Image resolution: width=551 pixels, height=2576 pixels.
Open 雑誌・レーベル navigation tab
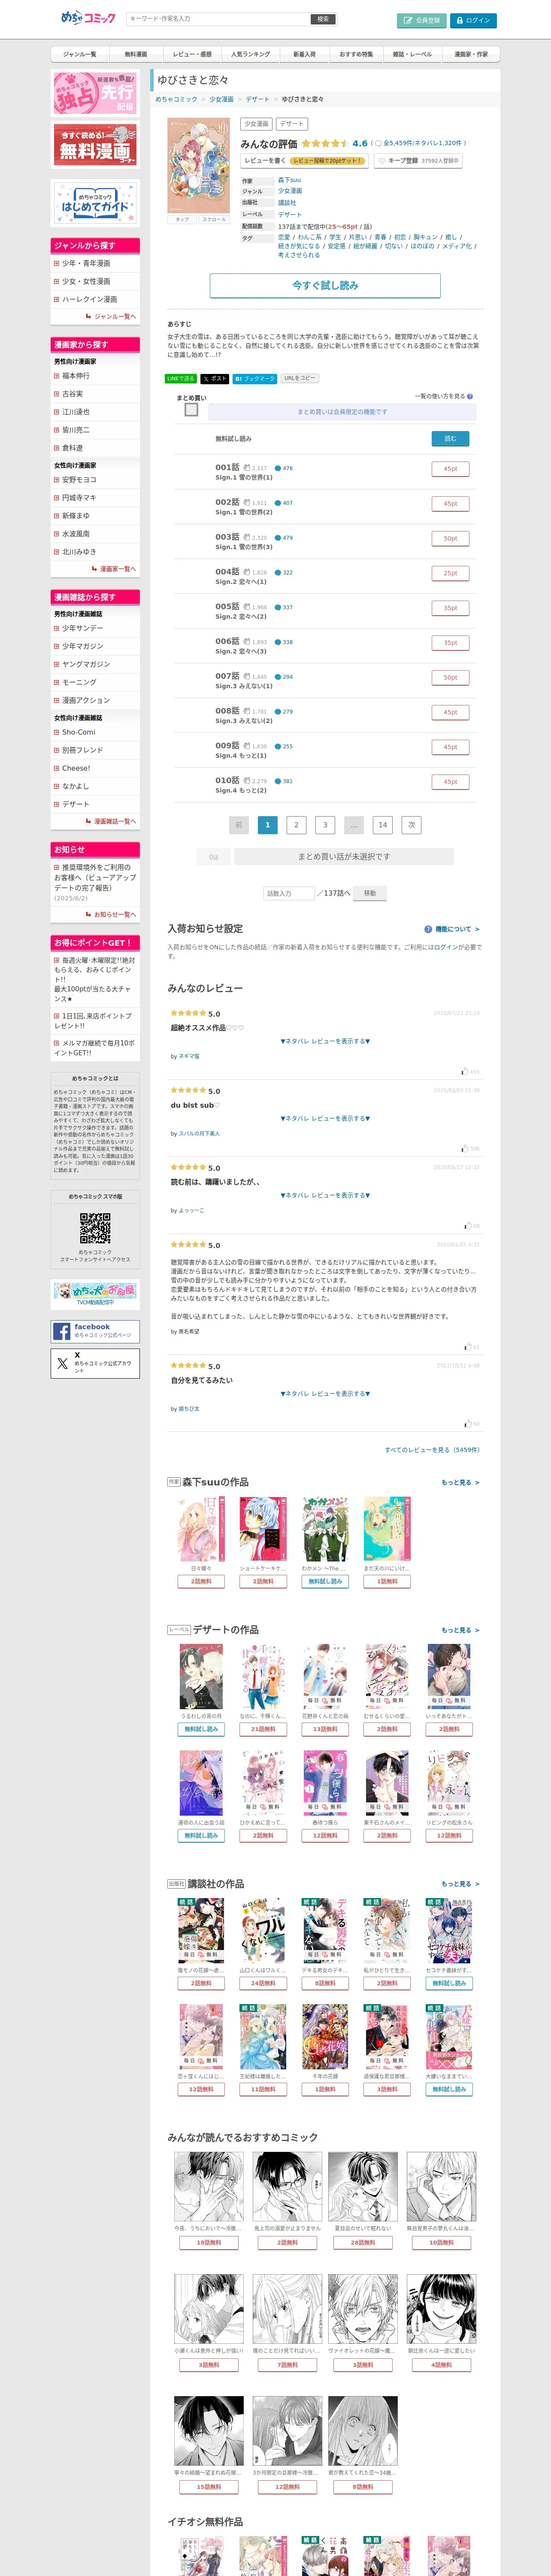[x=412, y=54]
